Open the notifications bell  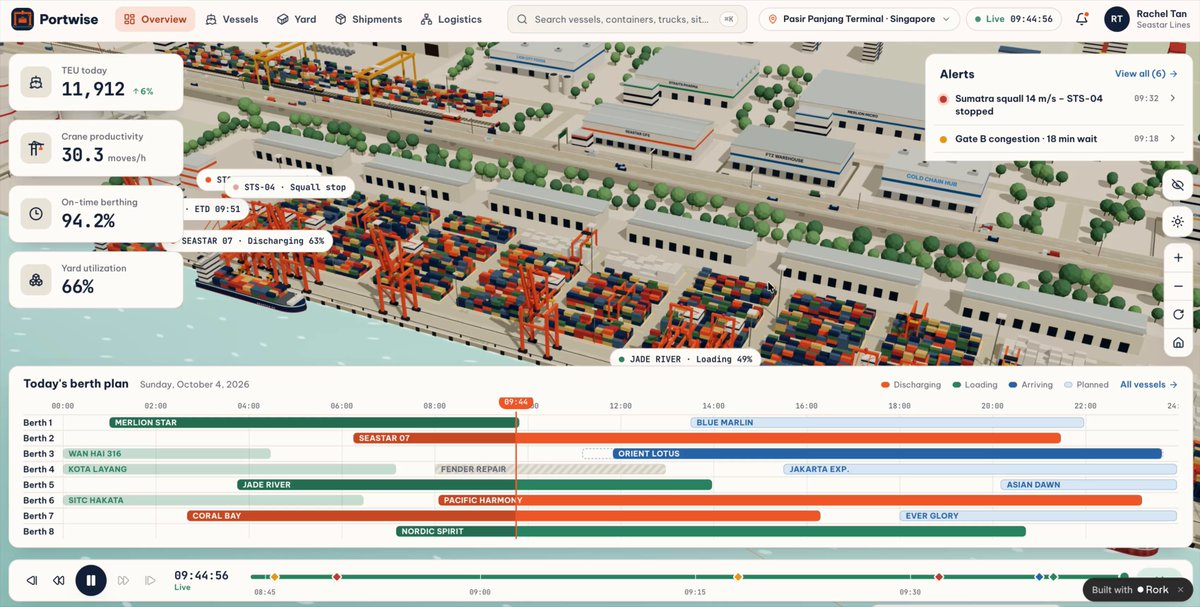coord(1082,19)
